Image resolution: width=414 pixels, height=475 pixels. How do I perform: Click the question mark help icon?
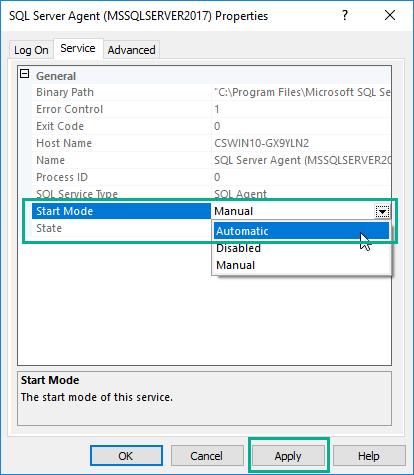coord(345,15)
